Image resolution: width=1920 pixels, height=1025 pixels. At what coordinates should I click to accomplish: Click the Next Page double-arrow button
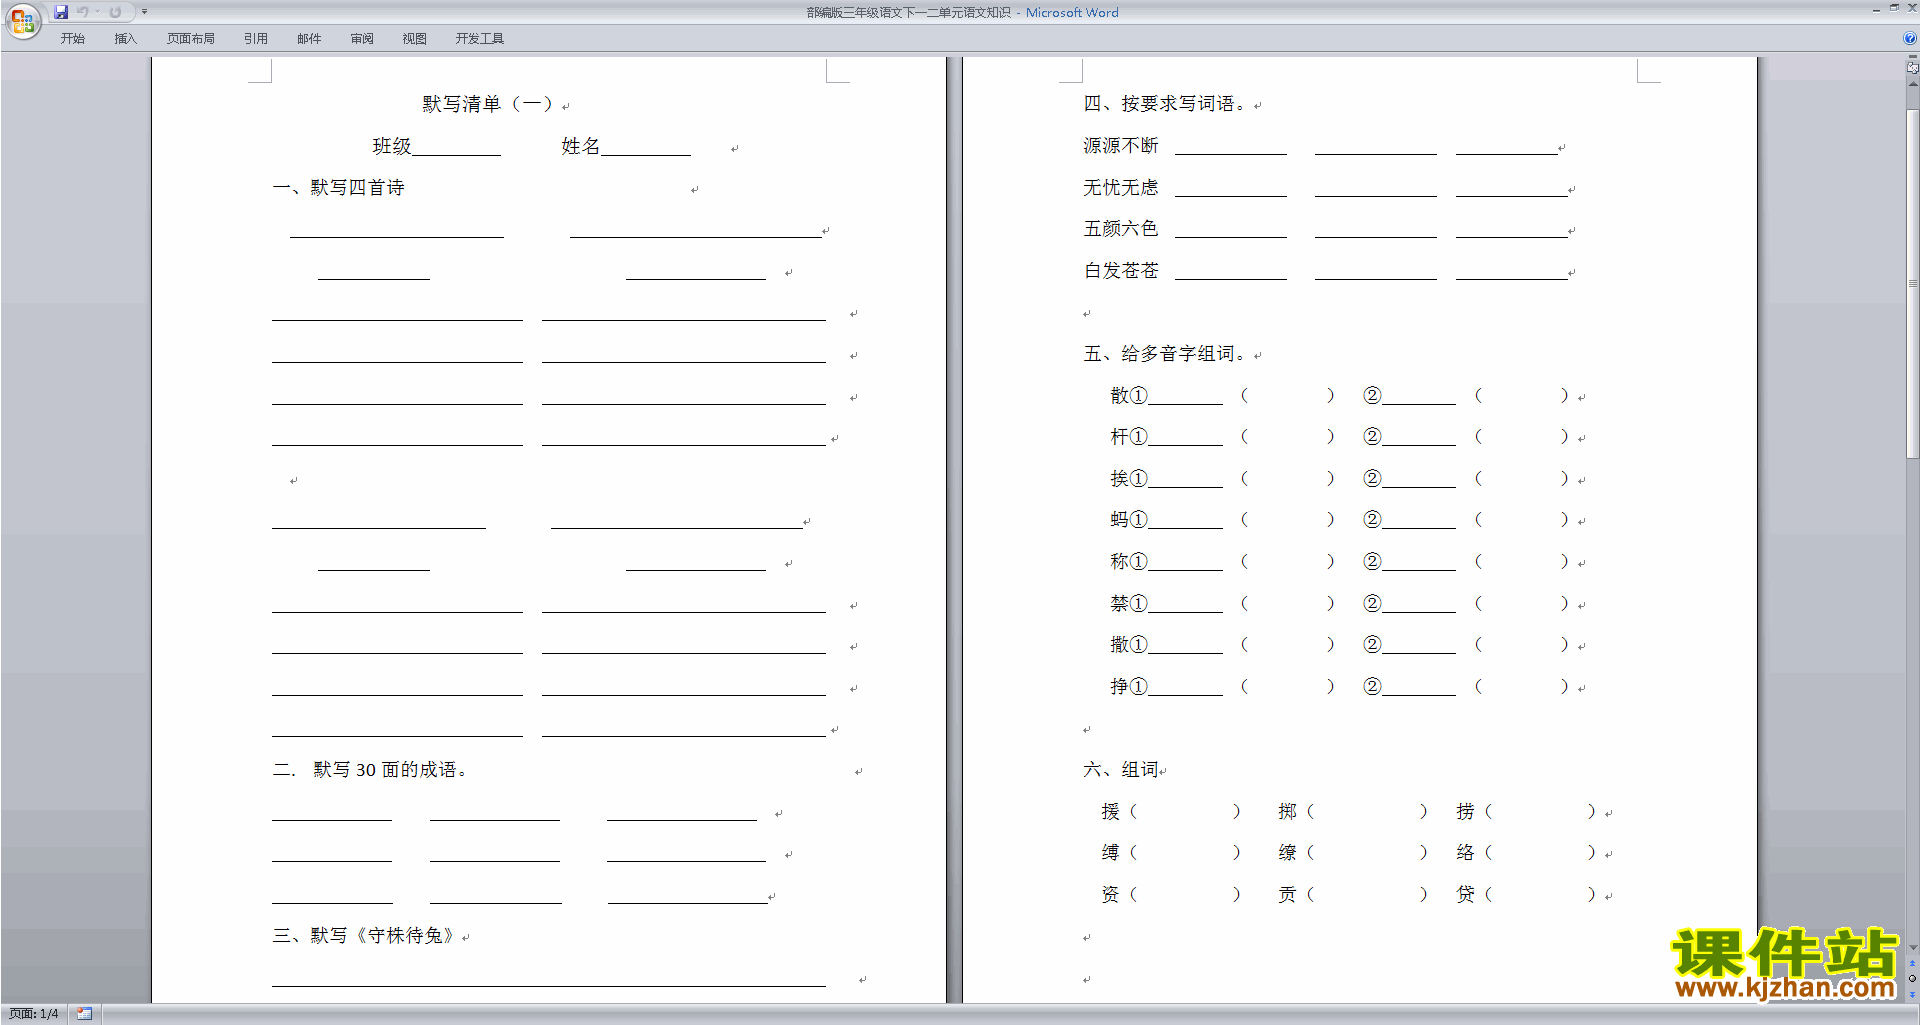coord(1912,994)
